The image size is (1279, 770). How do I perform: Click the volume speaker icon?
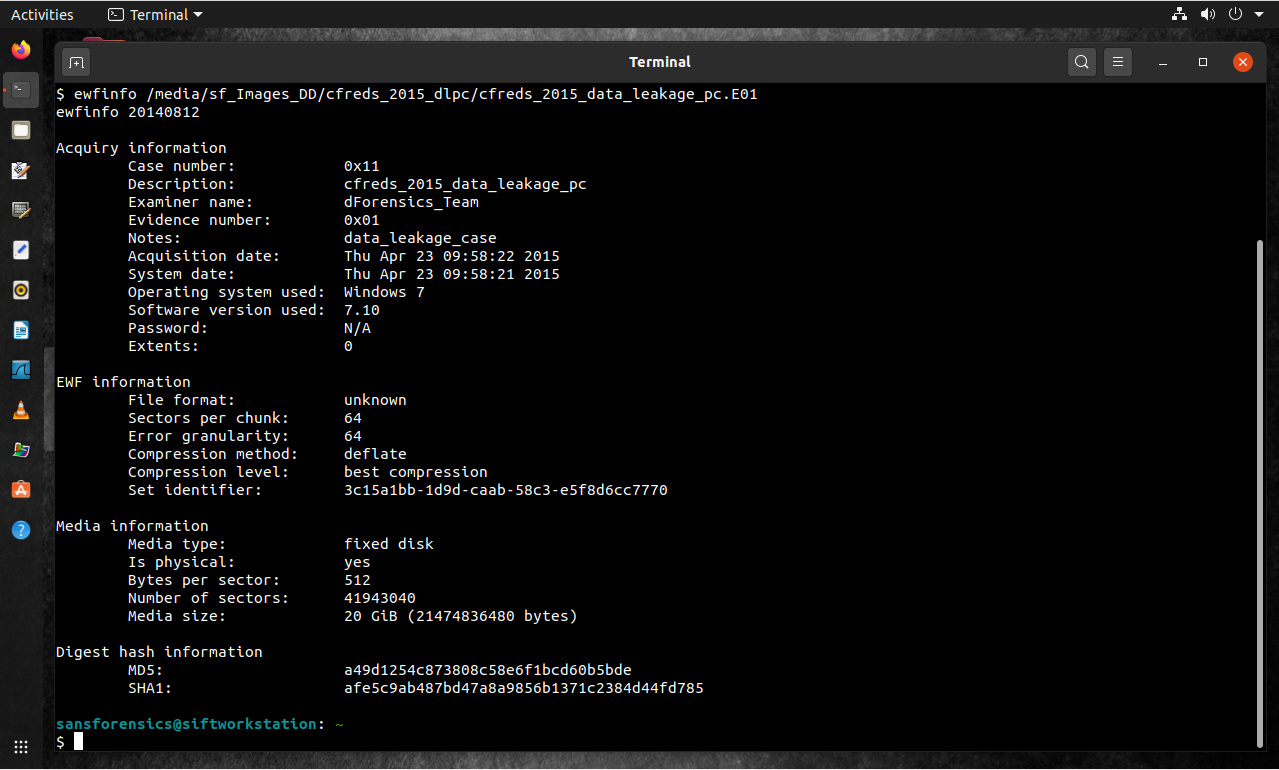point(1208,14)
